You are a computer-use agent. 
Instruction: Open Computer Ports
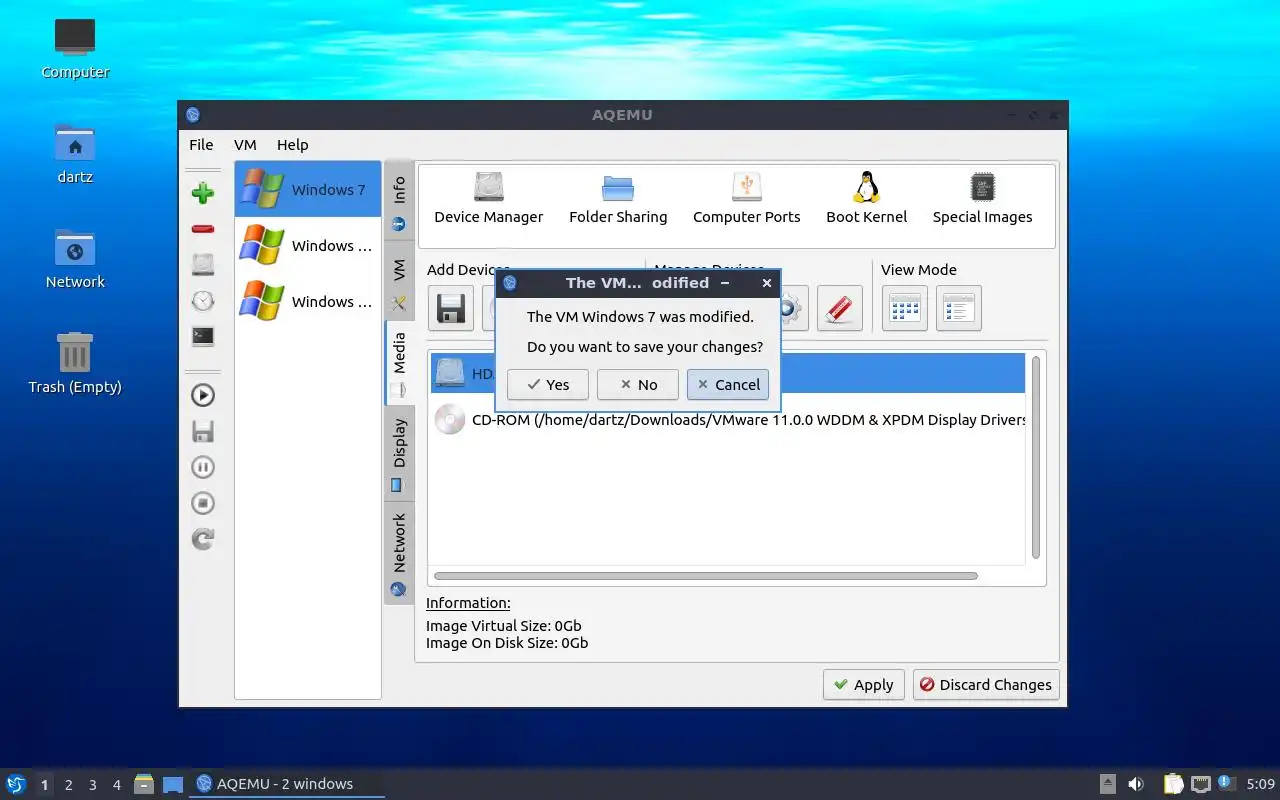pyautogui.click(x=747, y=199)
